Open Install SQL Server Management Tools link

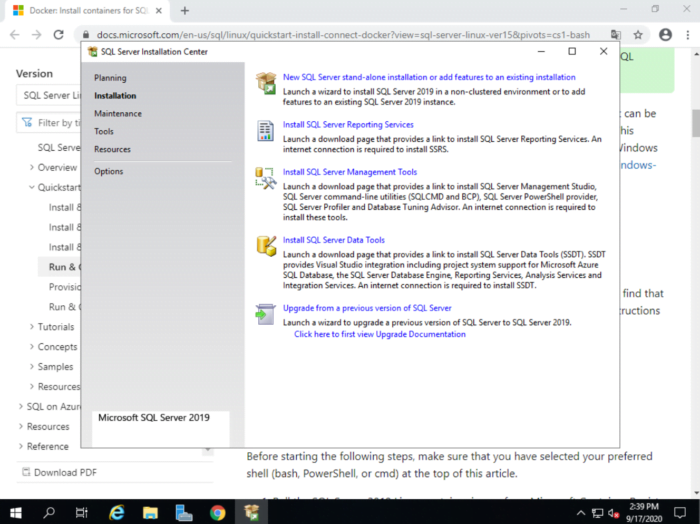tap(350, 172)
